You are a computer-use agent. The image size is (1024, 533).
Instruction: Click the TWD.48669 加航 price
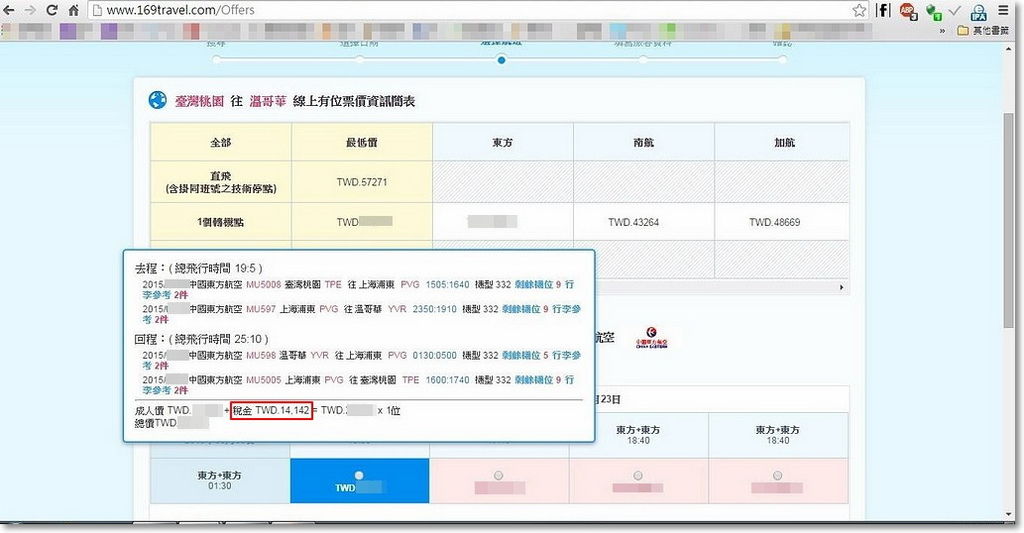[x=775, y=222]
